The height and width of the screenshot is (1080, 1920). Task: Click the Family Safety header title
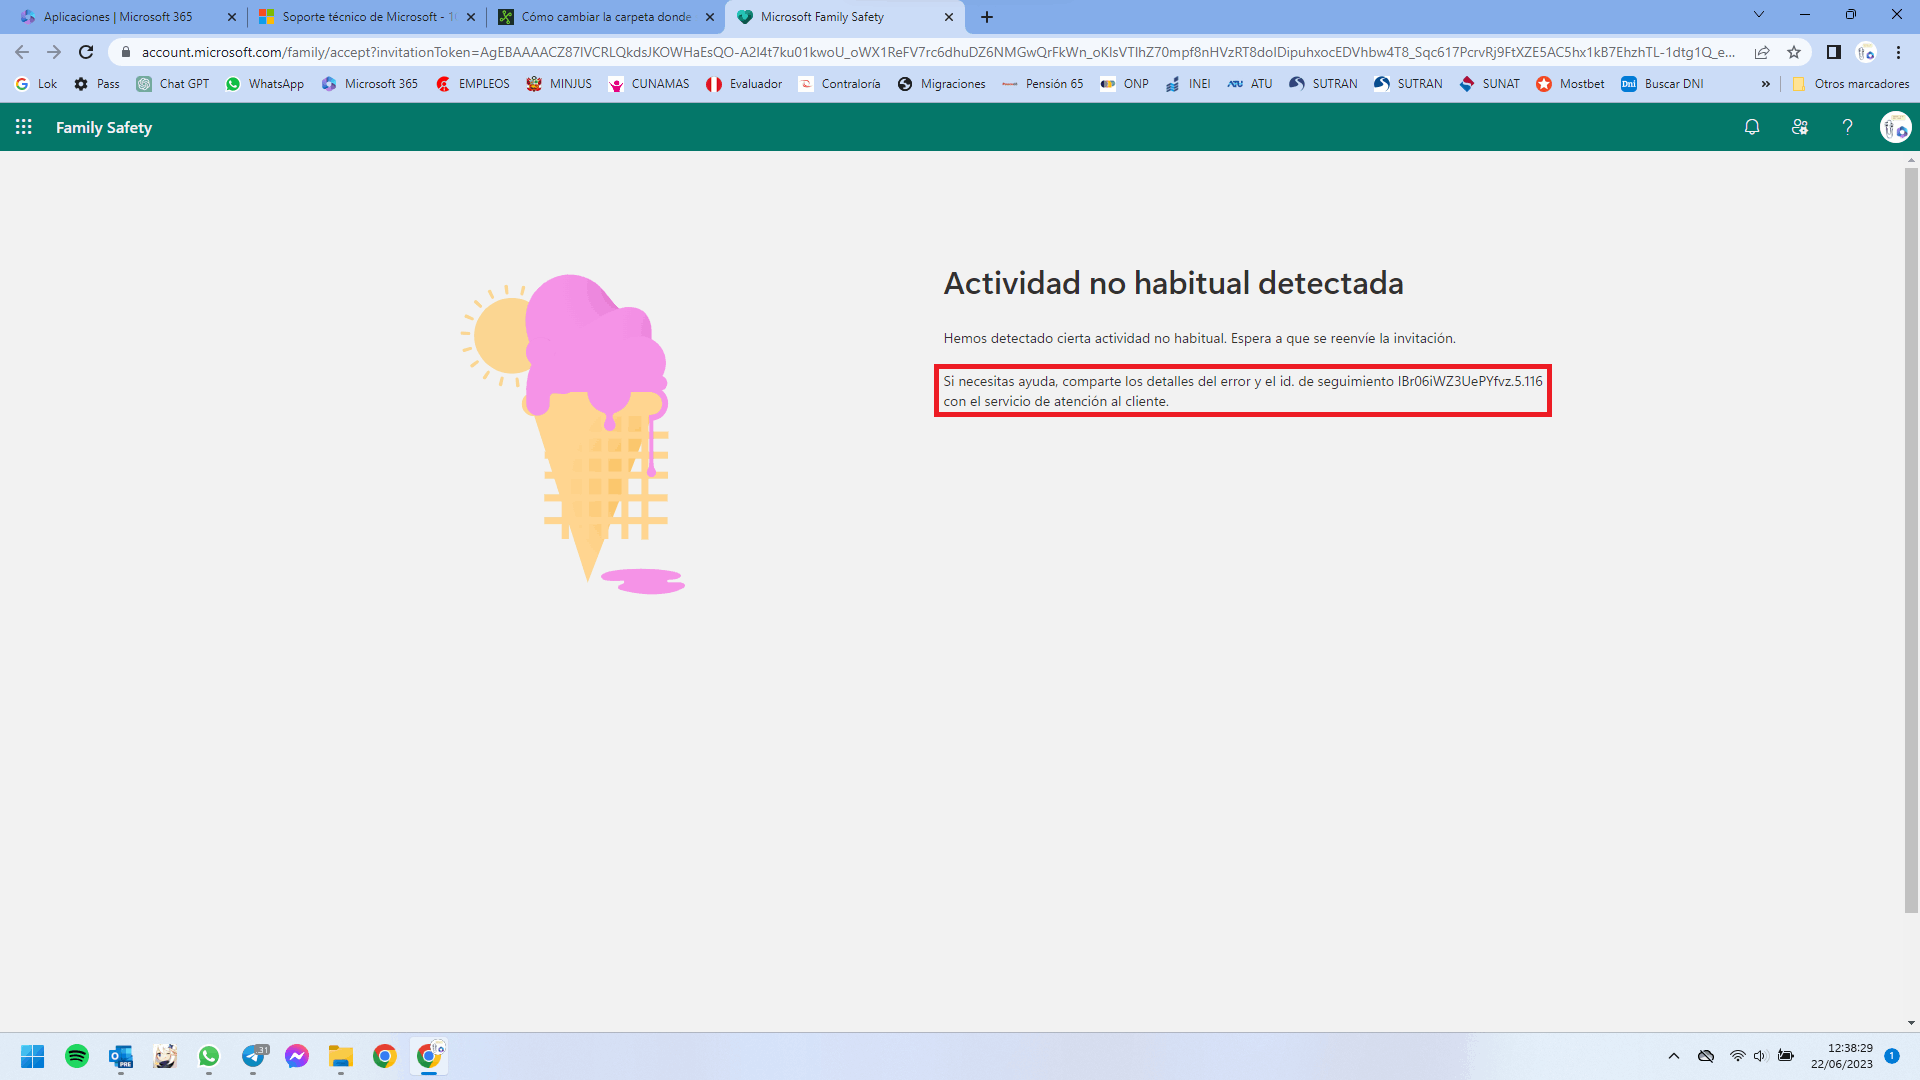pos(104,127)
